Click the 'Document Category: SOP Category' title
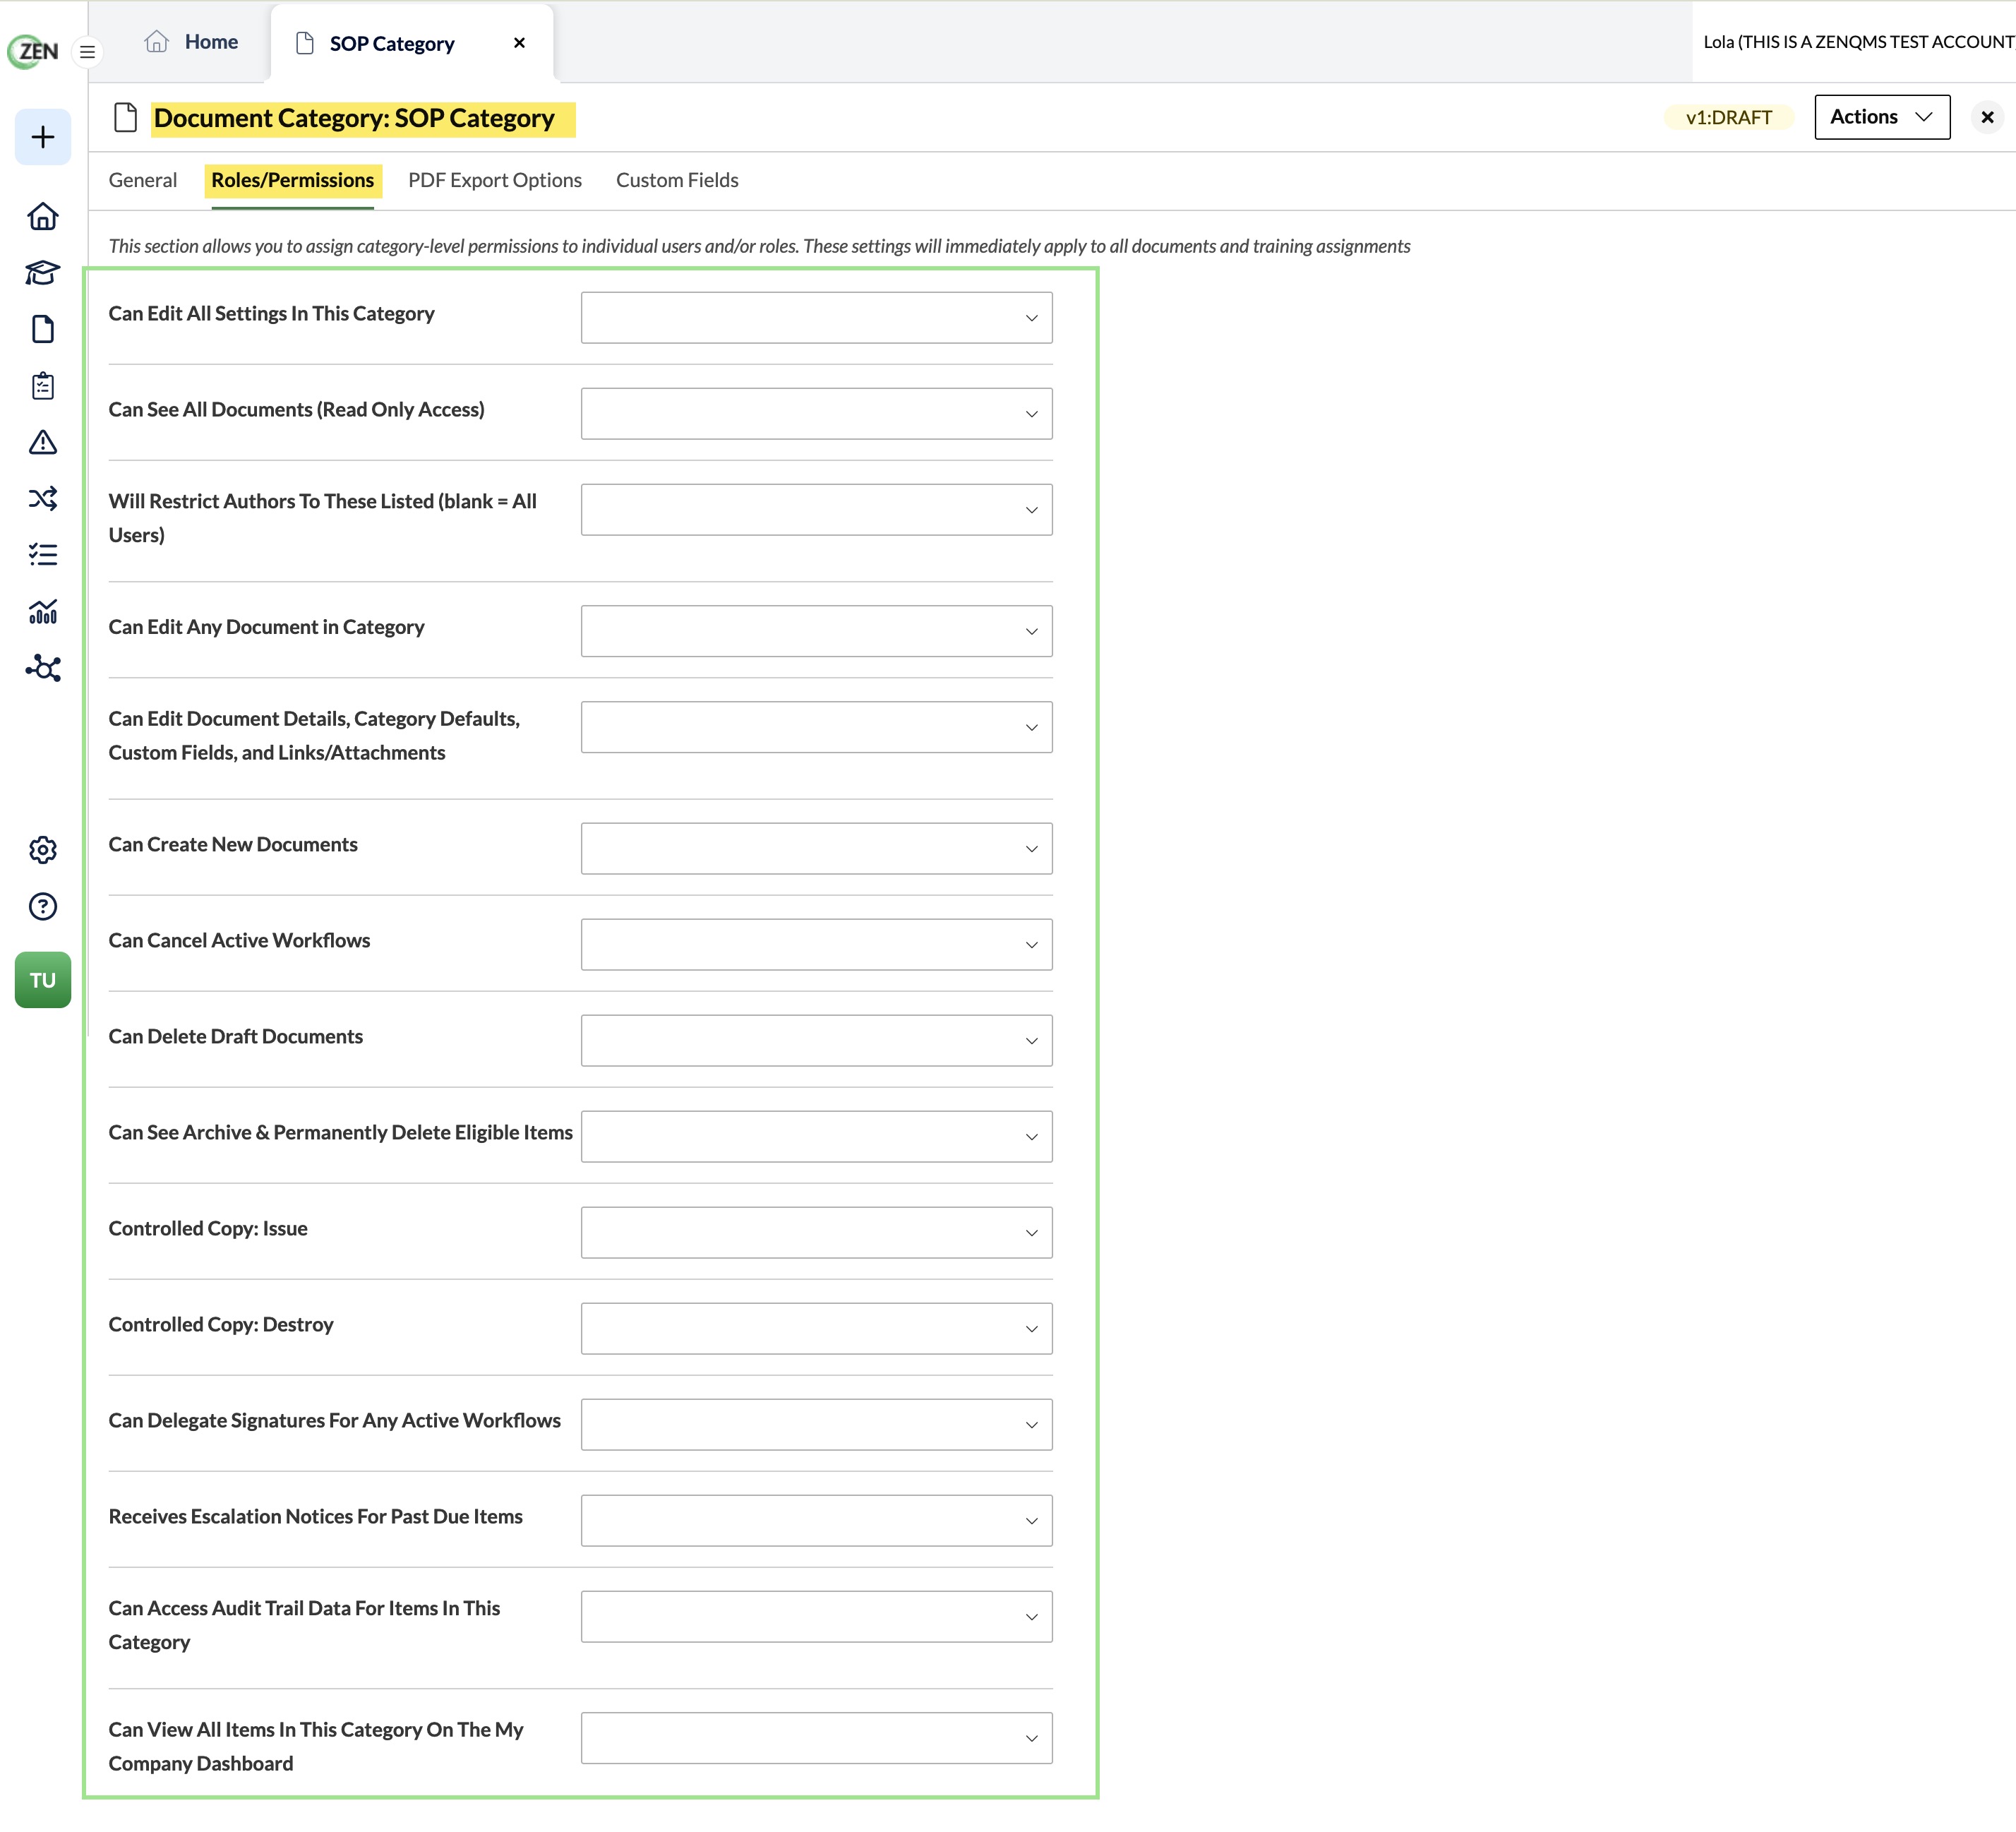 [354, 118]
